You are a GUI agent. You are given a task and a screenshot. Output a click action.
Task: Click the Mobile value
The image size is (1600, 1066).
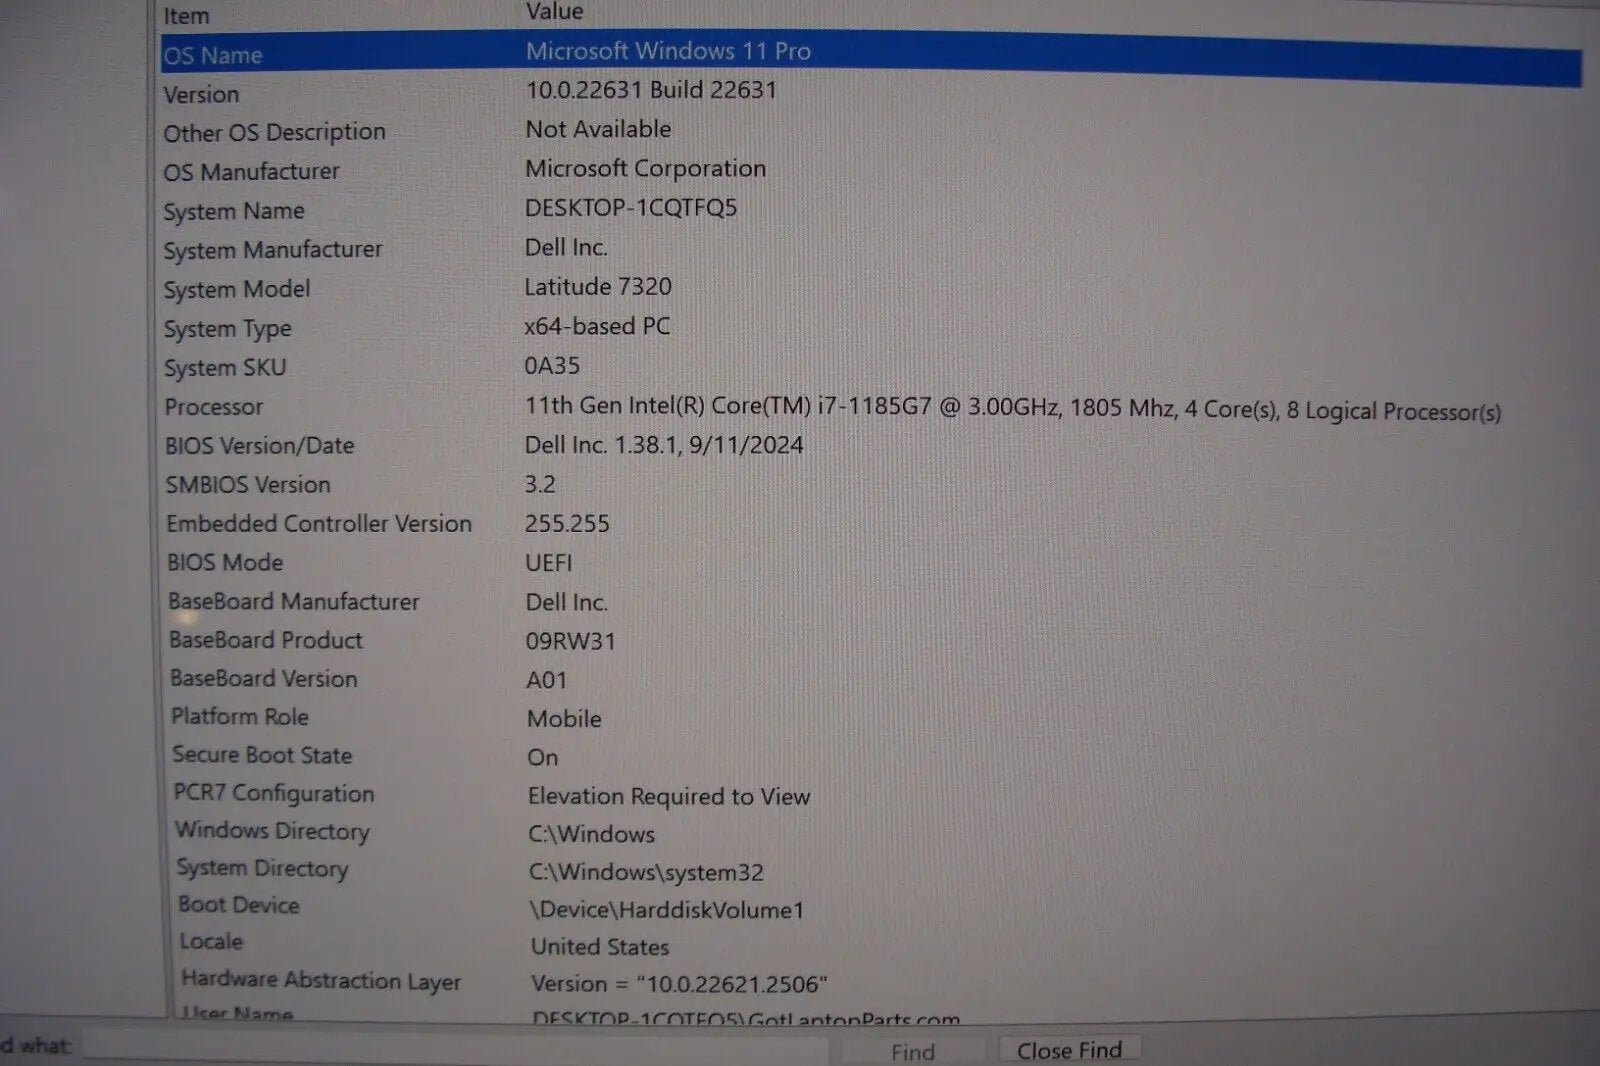pos(564,719)
